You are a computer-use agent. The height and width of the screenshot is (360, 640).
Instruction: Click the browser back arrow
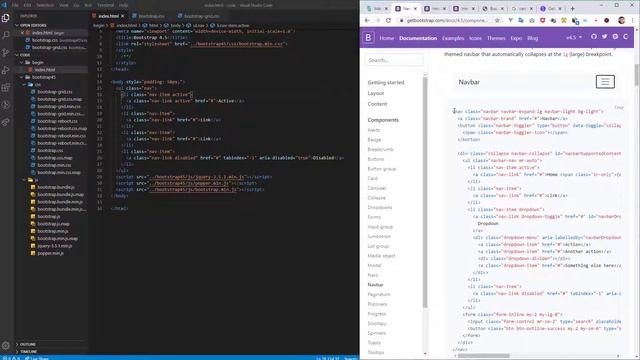[x=367, y=20]
